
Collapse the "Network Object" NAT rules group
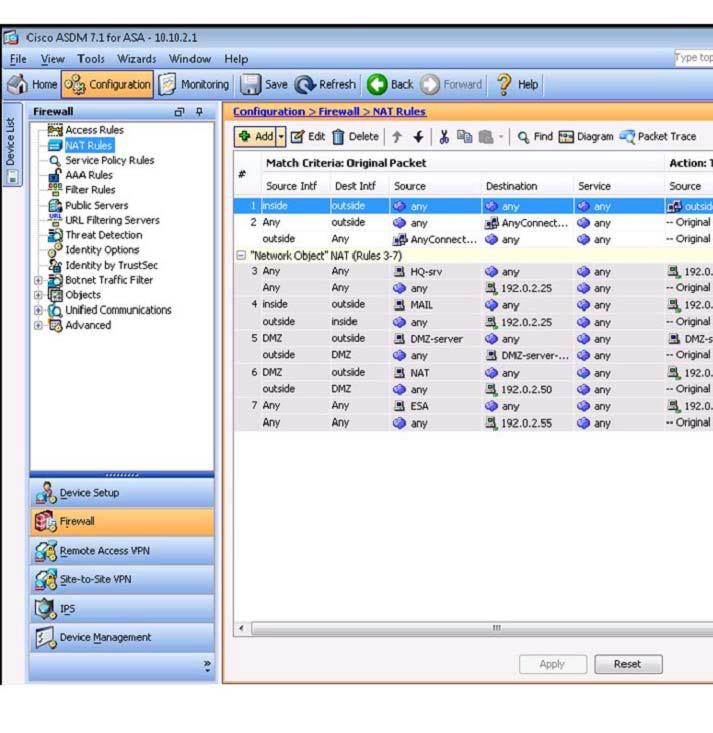(240, 255)
